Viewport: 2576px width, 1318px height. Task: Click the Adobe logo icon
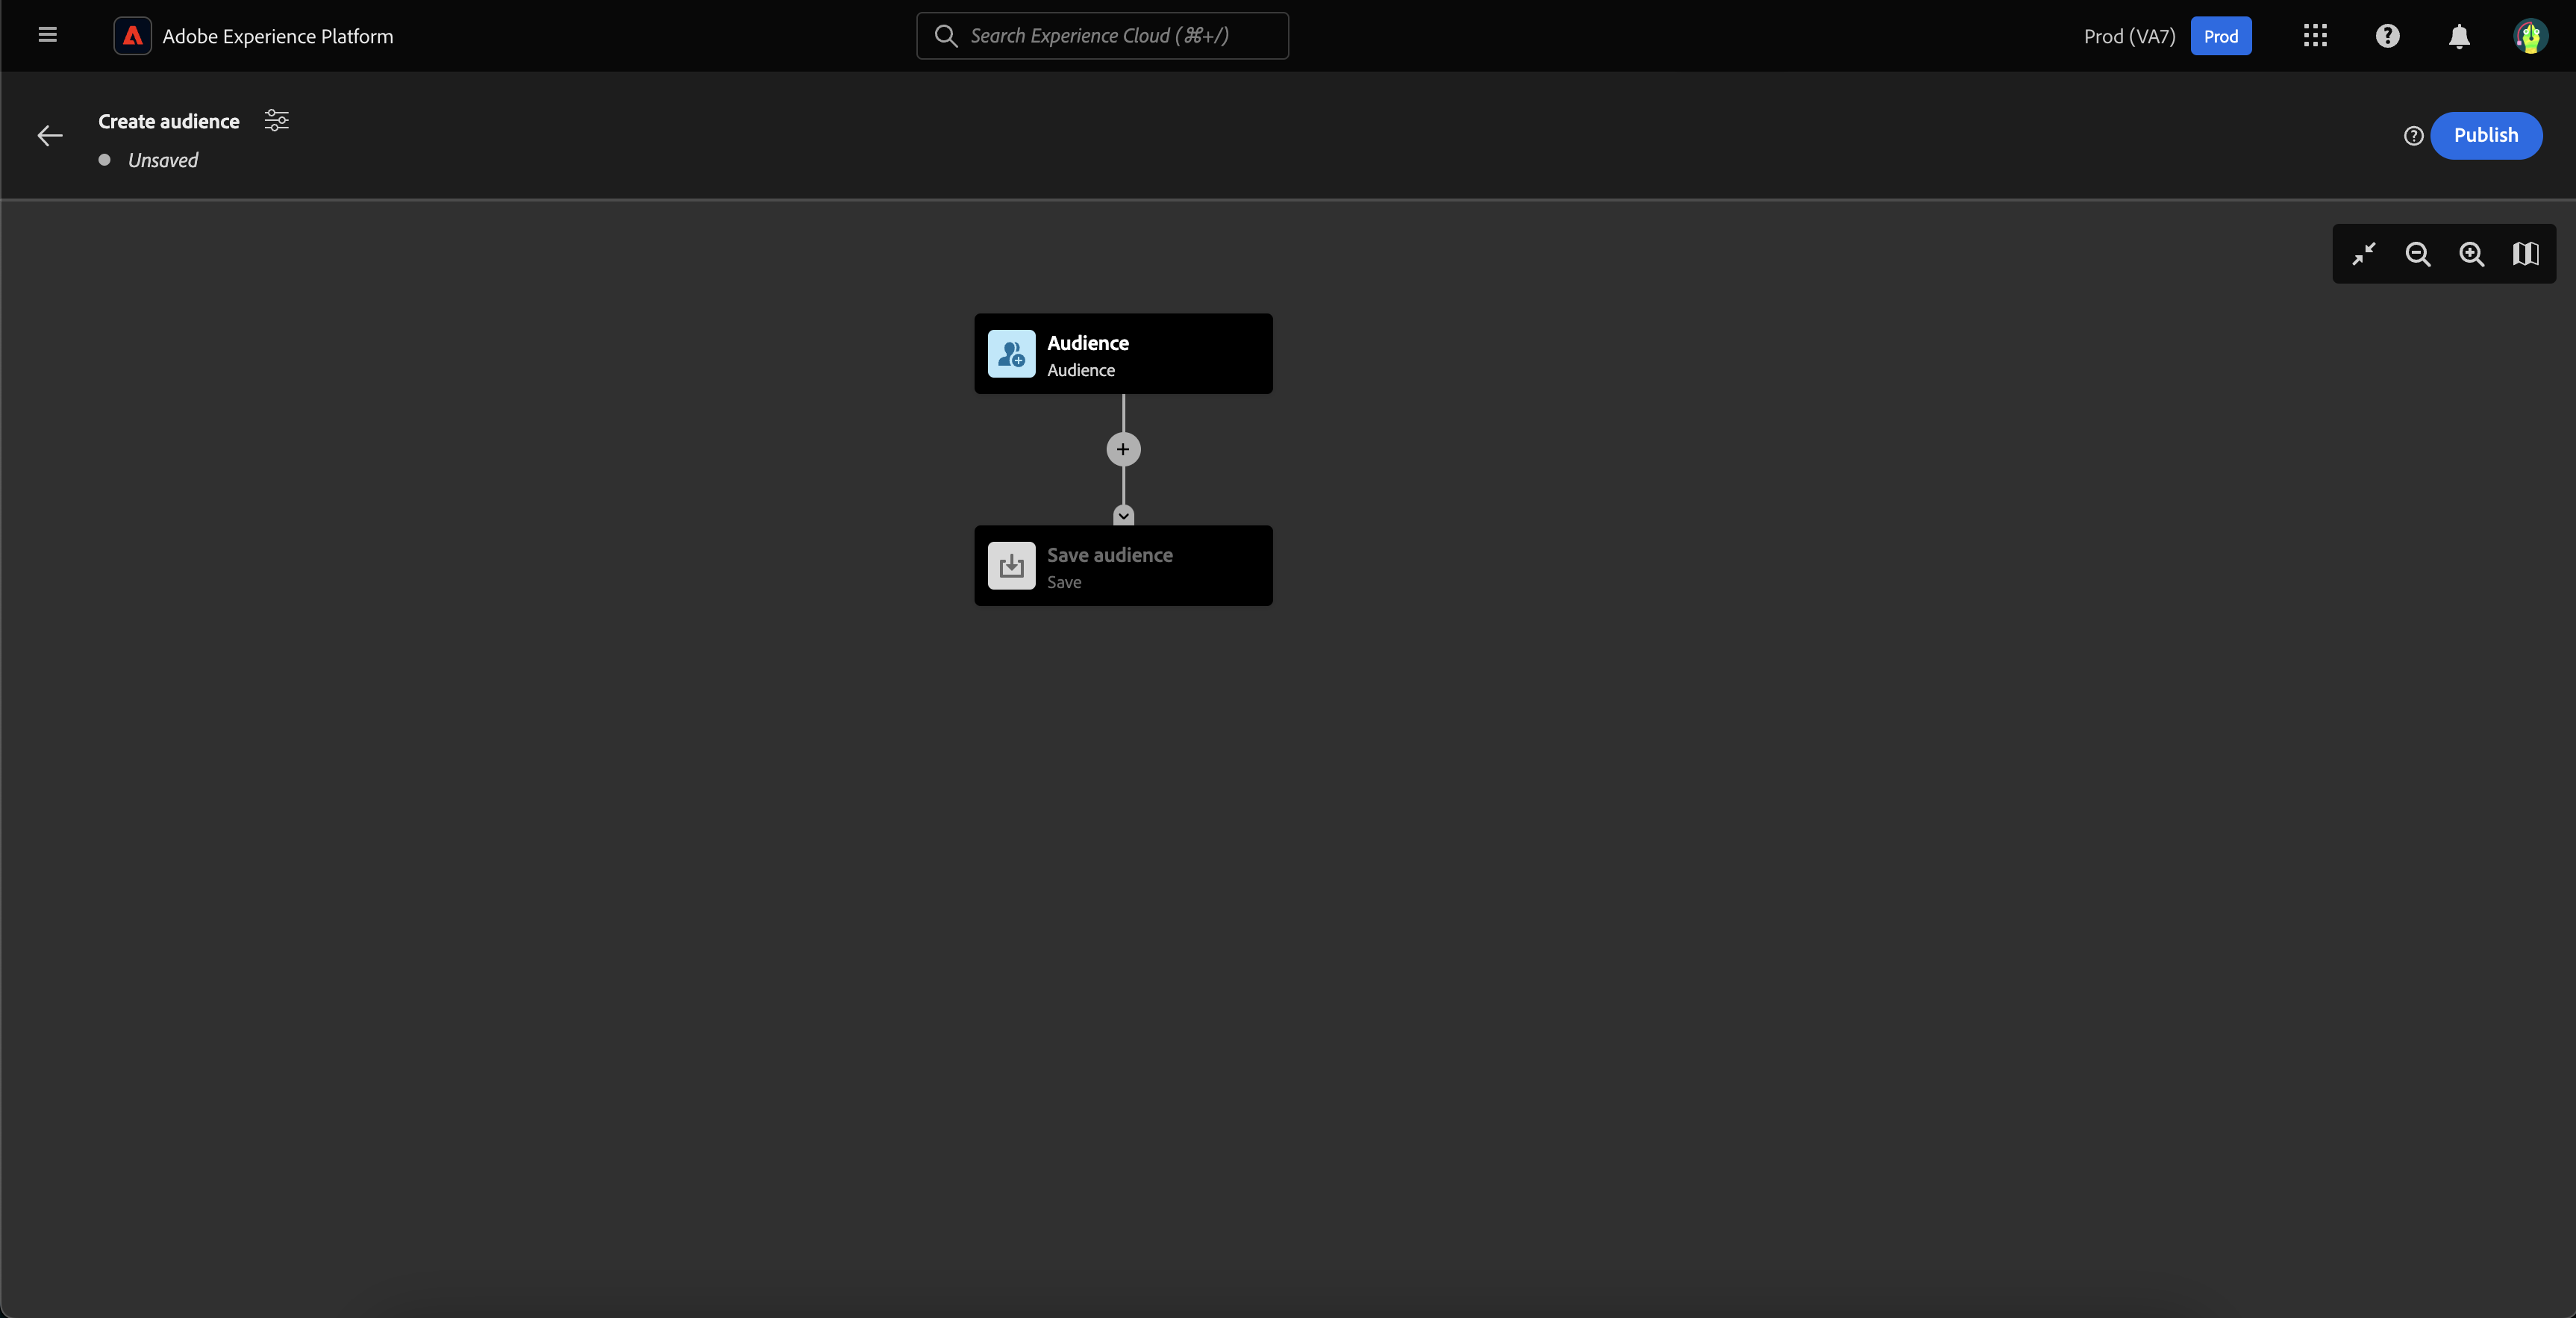132,36
